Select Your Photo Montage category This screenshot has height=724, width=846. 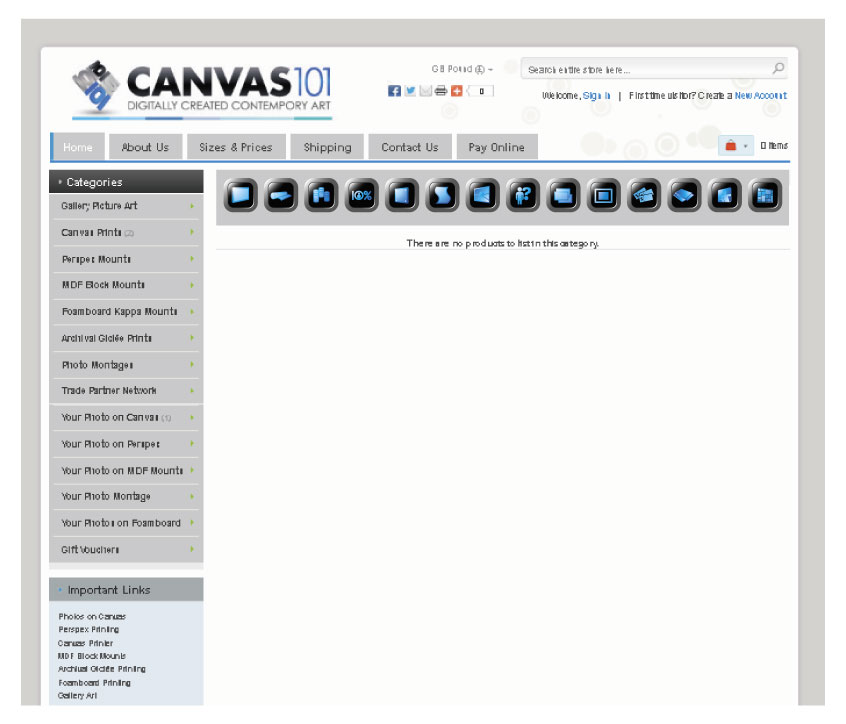coord(106,497)
